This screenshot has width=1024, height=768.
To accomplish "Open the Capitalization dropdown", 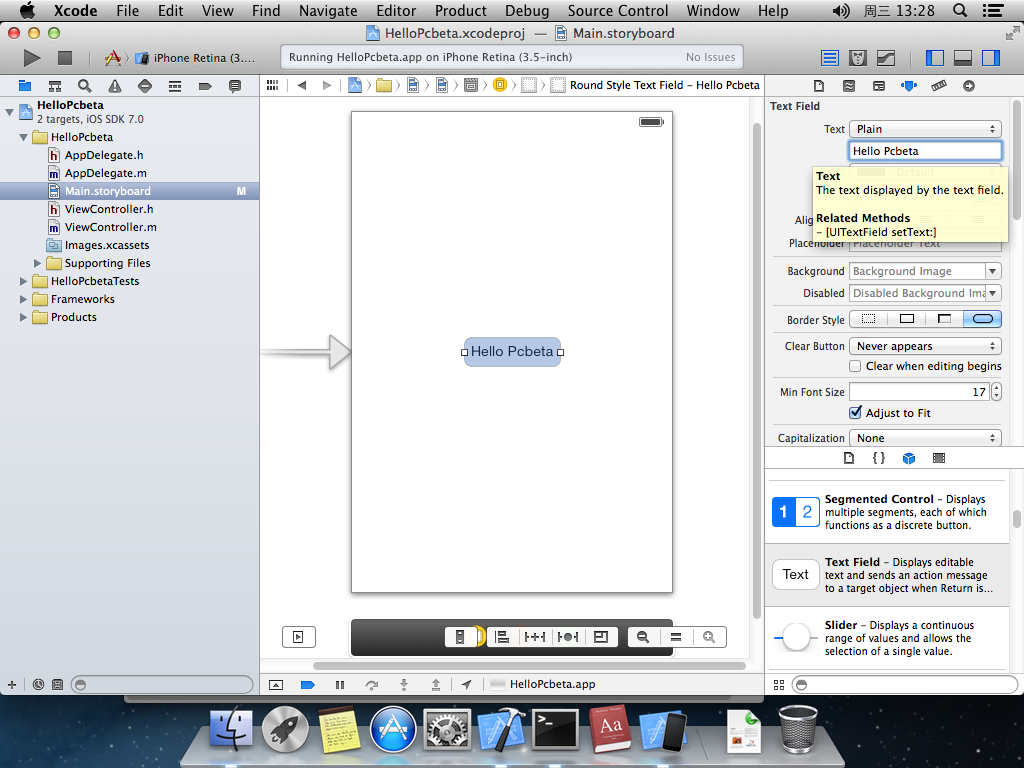I will pyautogui.click(x=925, y=438).
